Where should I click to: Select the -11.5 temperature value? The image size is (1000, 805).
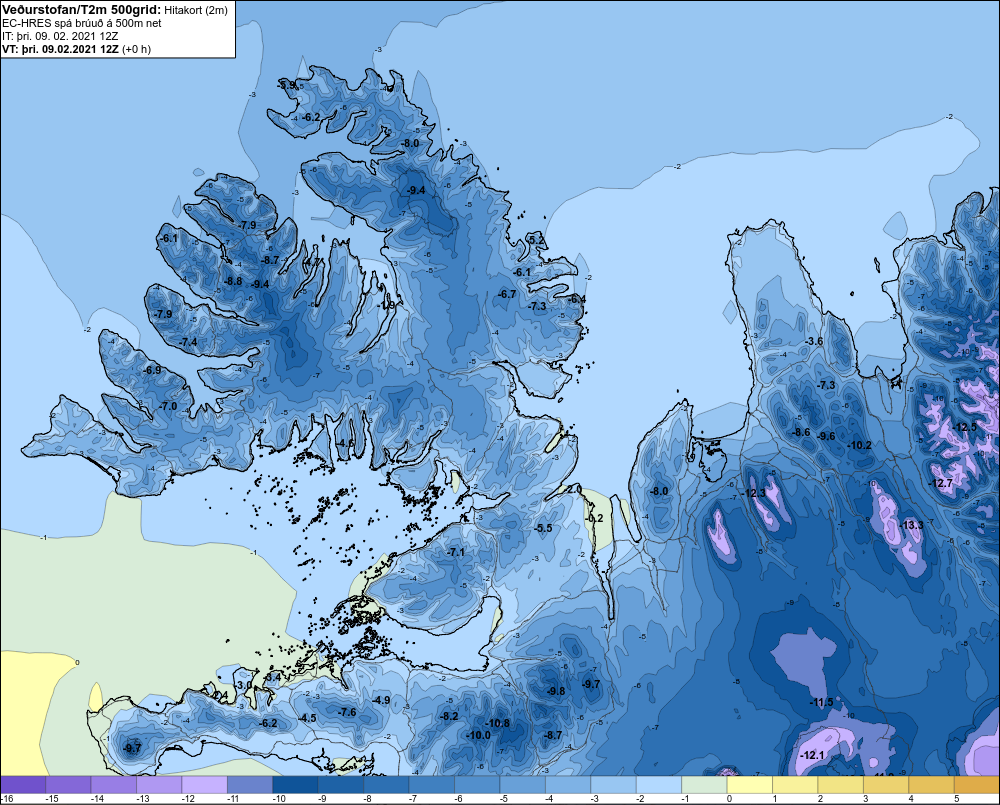point(821,702)
